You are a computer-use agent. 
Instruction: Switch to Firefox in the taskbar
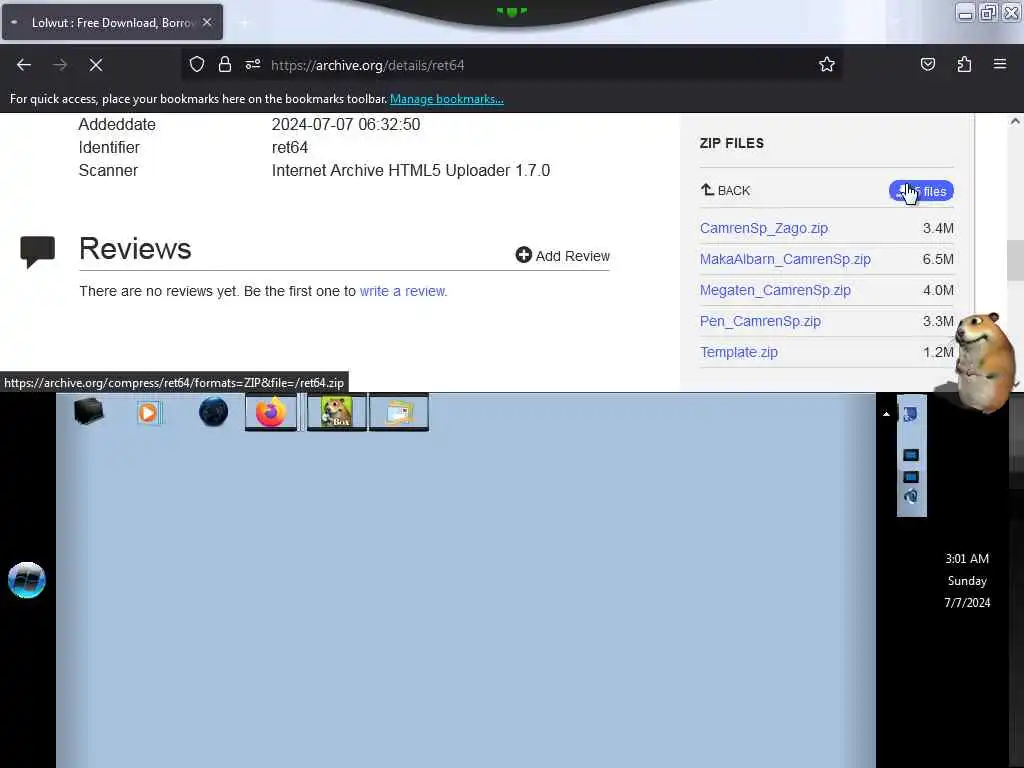[x=271, y=412]
